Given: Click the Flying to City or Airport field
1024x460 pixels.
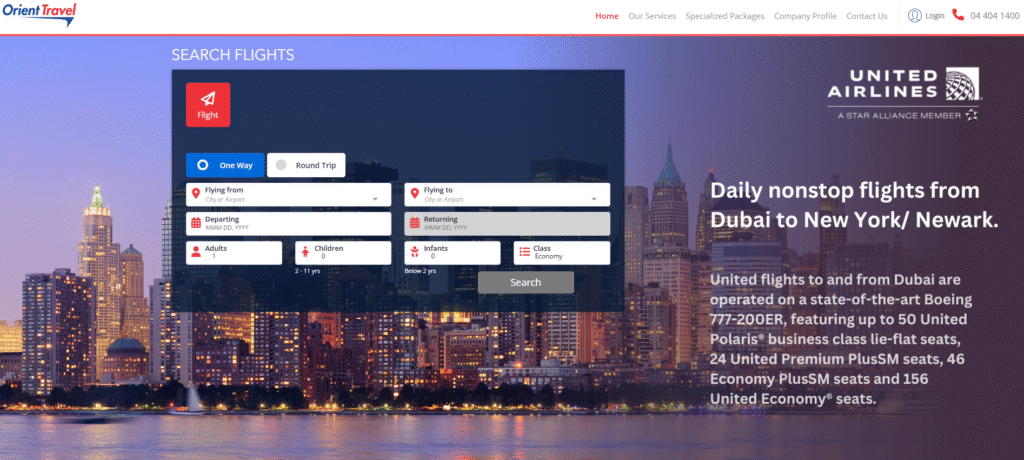Looking at the screenshot, I should [x=507, y=195].
